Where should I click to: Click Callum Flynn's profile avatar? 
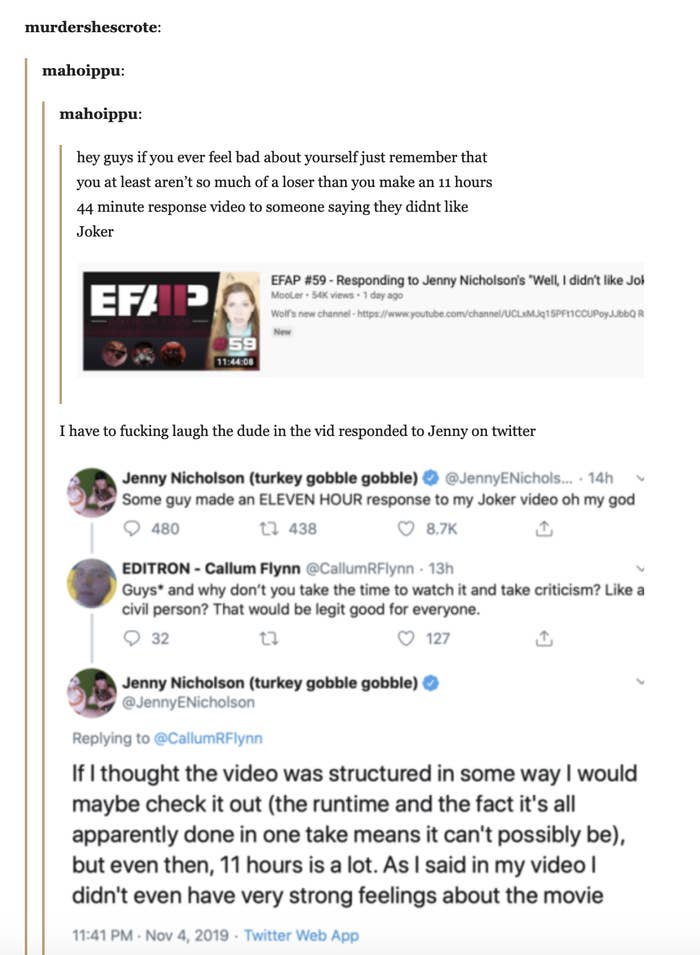point(92,581)
